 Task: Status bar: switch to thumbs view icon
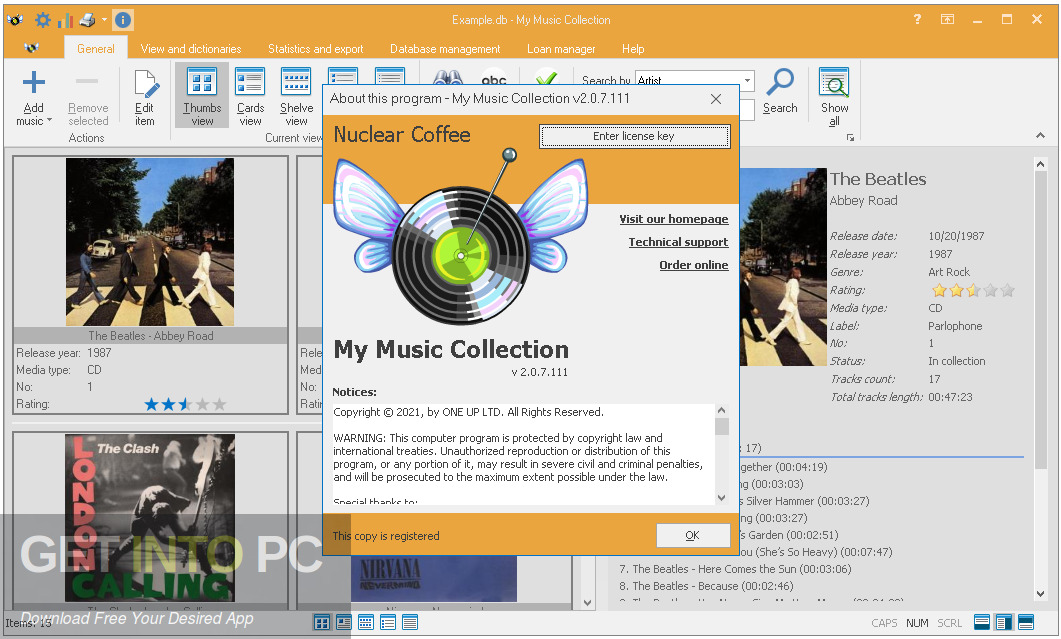[322, 623]
